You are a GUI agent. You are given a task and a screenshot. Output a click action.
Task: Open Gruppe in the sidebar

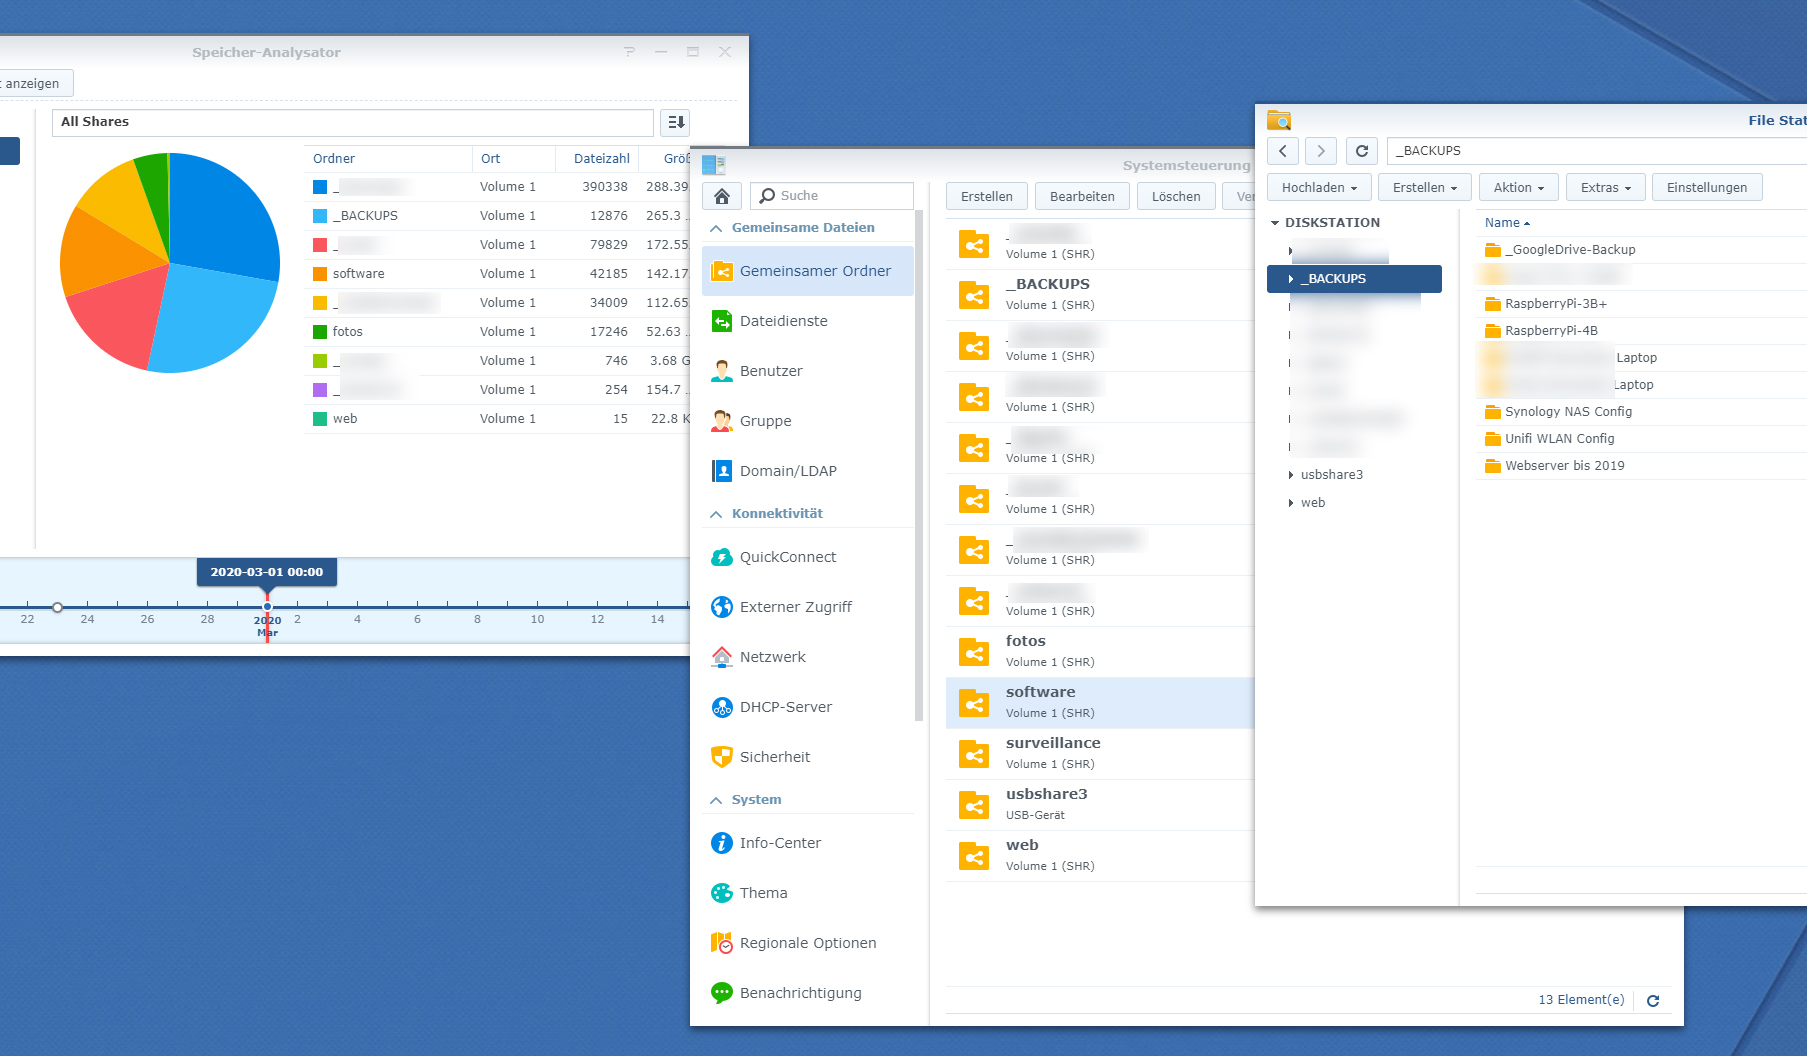[x=808, y=421]
